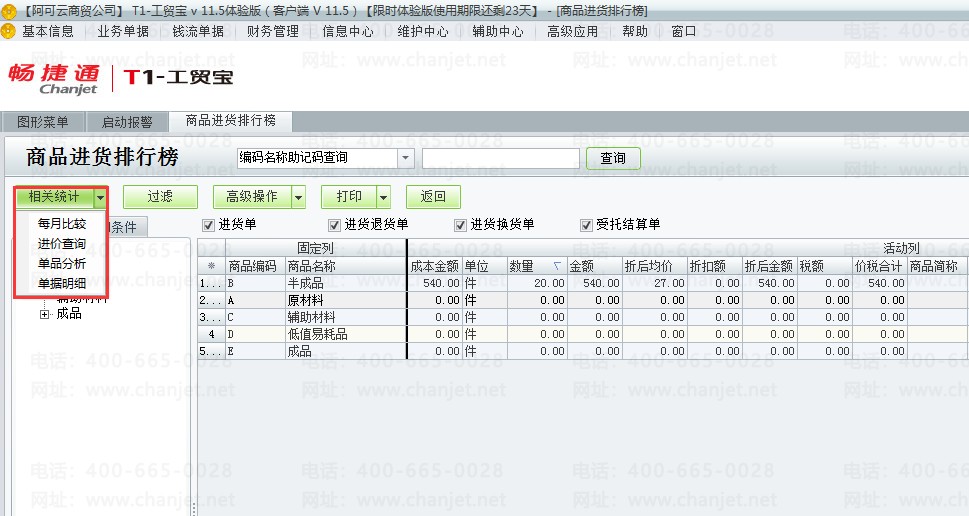Open the 财务管理 menu
Image resolution: width=969 pixels, height=516 pixels.
click(x=273, y=31)
